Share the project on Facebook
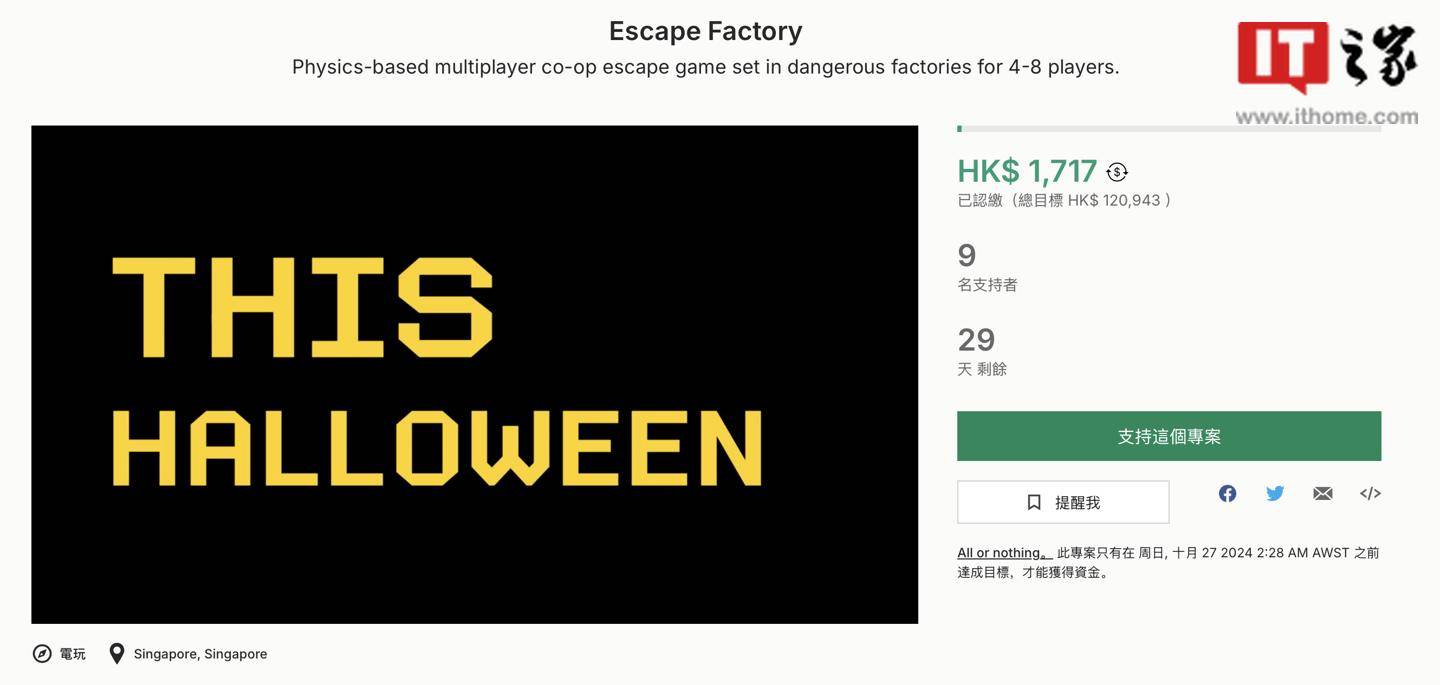 pyautogui.click(x=1227, y=493)
